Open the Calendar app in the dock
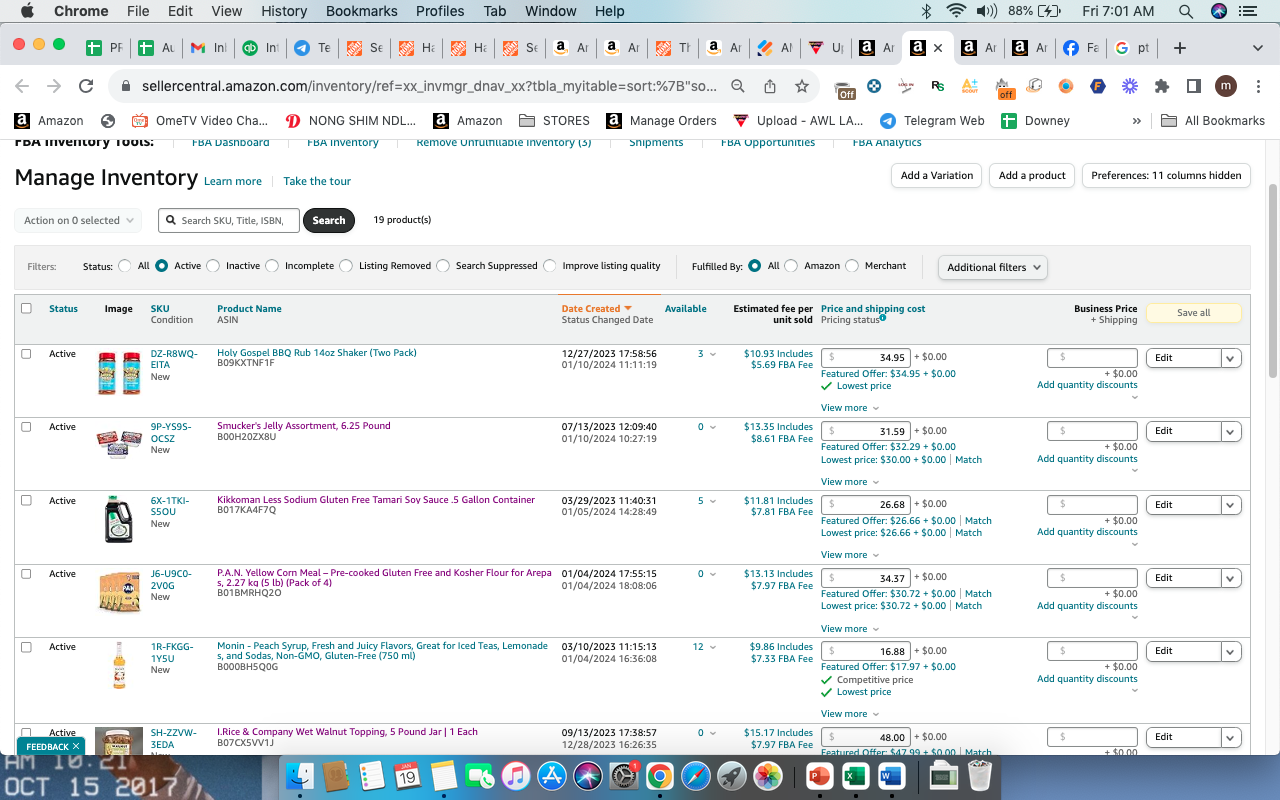The width and height of the screenshot is (1280, 800). click(x=407, y=776)
